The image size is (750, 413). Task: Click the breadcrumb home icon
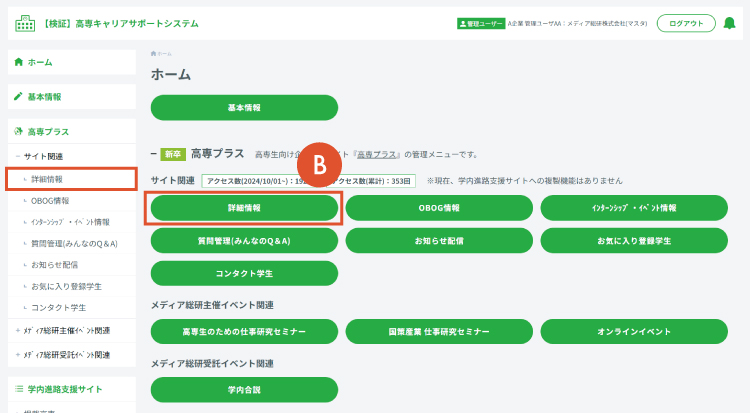tap(153, 54)
